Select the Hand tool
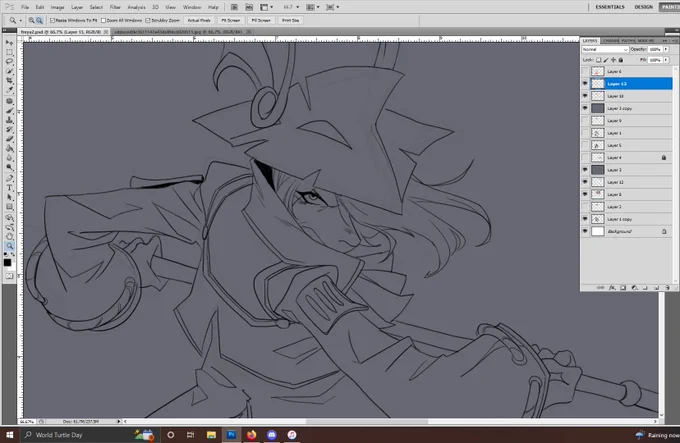680x443 pixels. click(x=9, y=236)
